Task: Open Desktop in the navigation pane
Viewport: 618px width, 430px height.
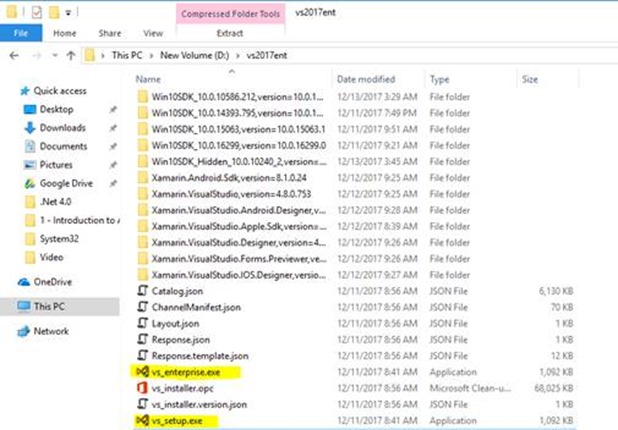Action: [x=56, y=109]
